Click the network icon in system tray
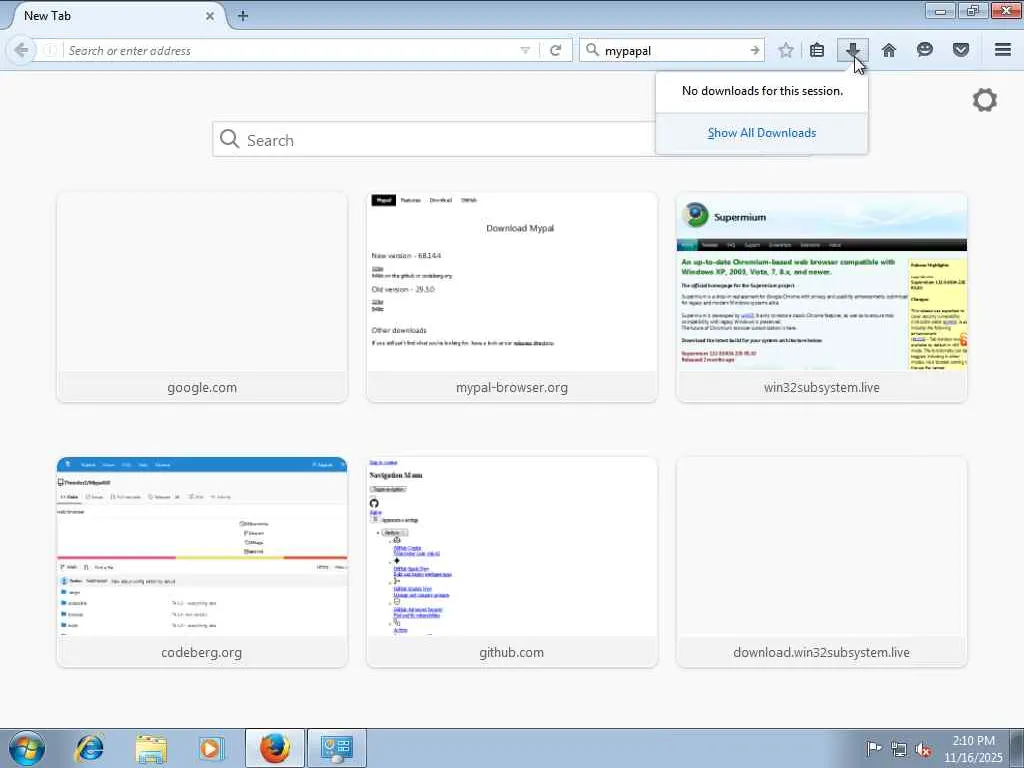The height and width of the screenshot is (768, 1024). point(899,749)
